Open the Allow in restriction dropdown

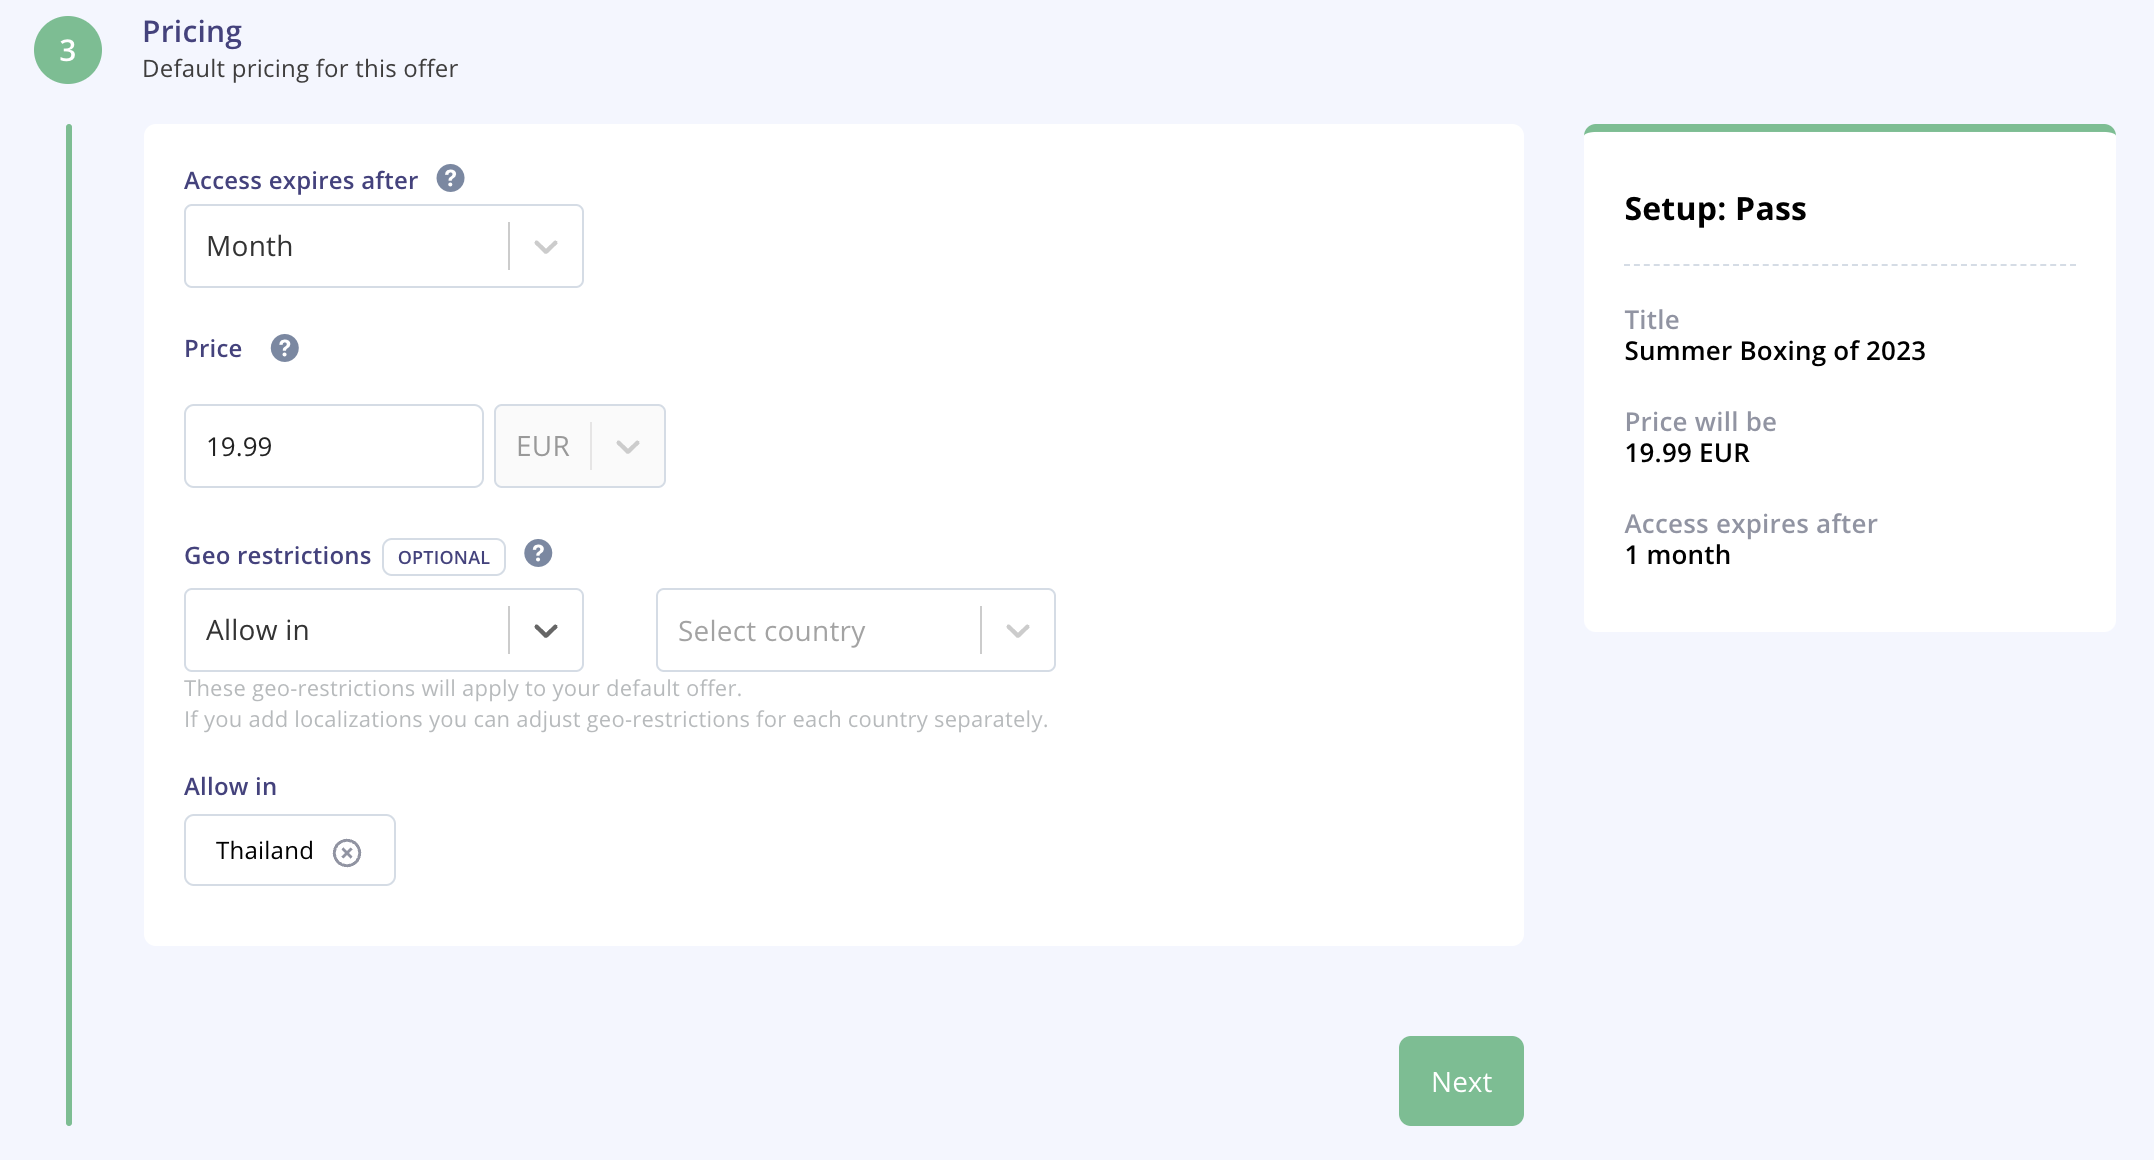384,630
